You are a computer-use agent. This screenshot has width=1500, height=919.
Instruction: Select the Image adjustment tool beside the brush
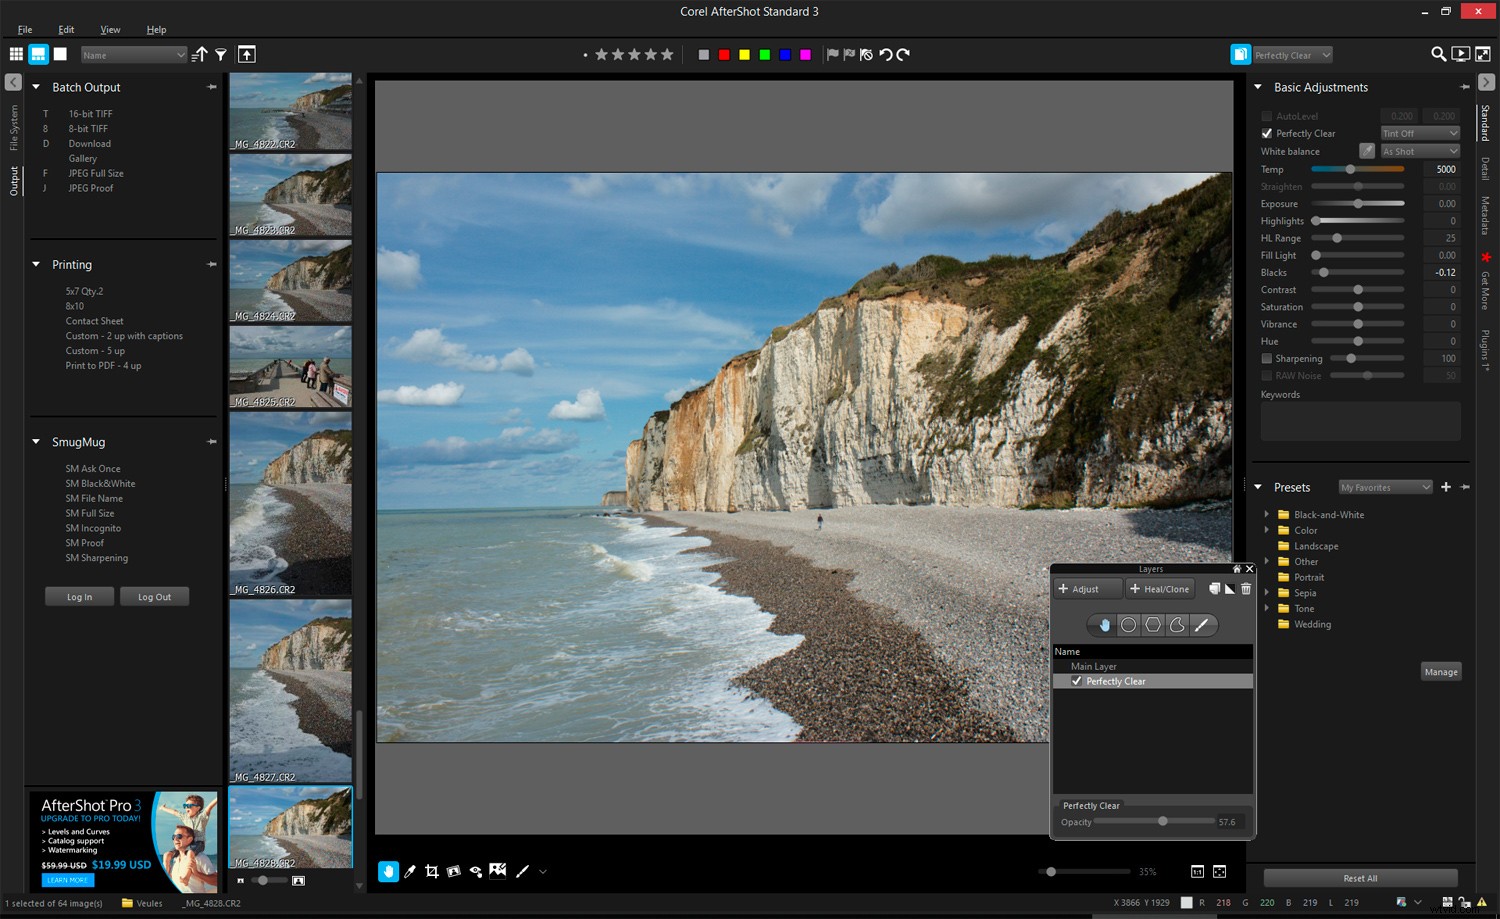497,871
